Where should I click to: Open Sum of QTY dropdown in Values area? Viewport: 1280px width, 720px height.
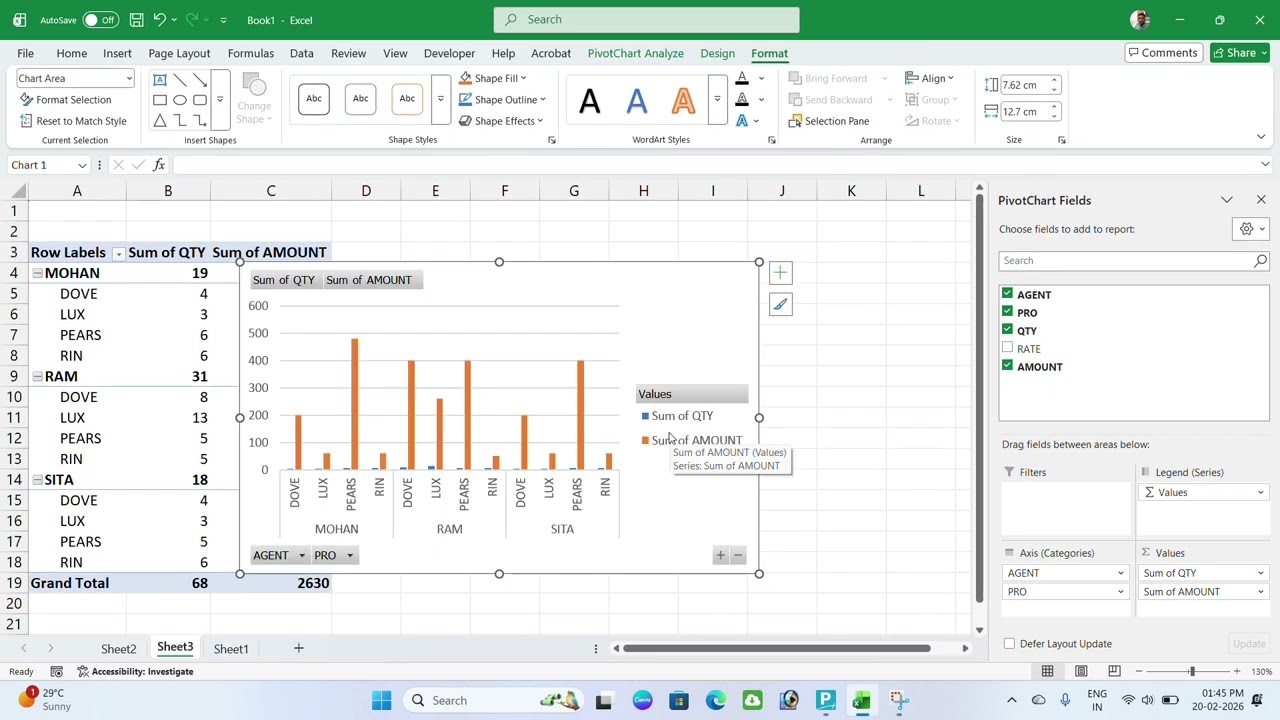point(1260,573)
